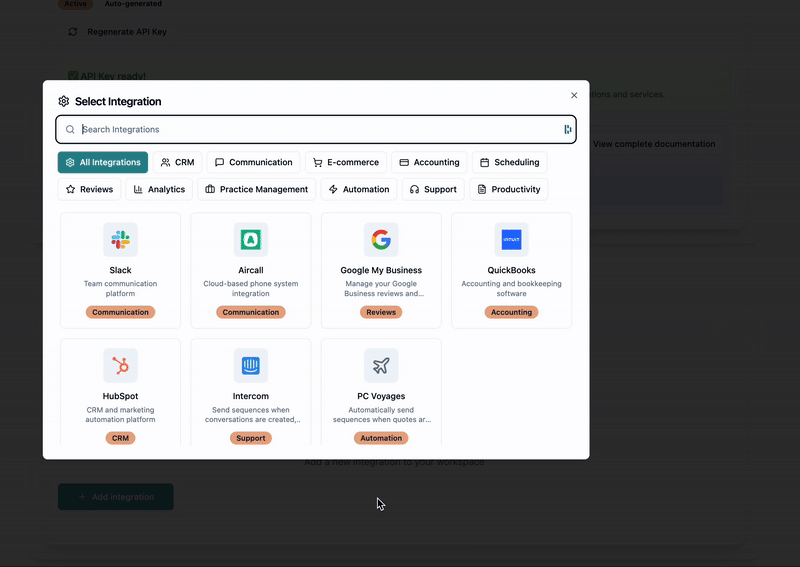The height and width of the screenshot is (567, 800).
Task: Click the QuickBooks Intuit logo
Action: coord(511,239)
